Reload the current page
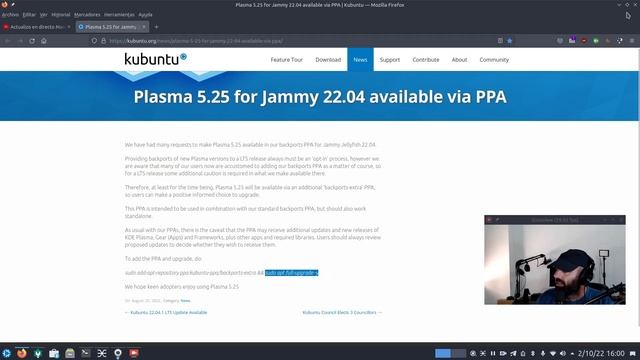640x360 pixels. (x=32, y=41)
